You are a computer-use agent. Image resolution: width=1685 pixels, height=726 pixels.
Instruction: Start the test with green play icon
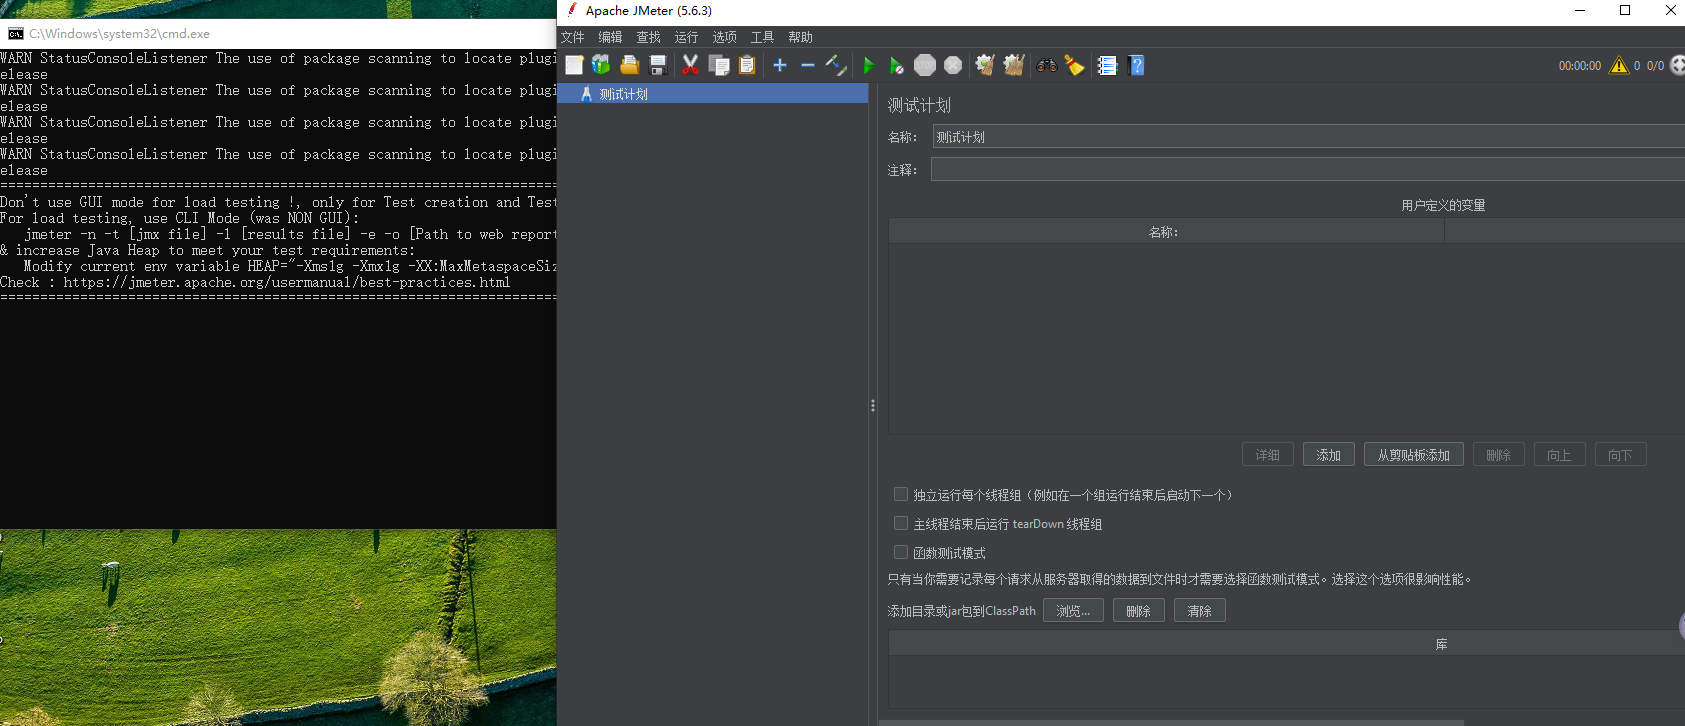pyautogui.click(x=868, y=65)
